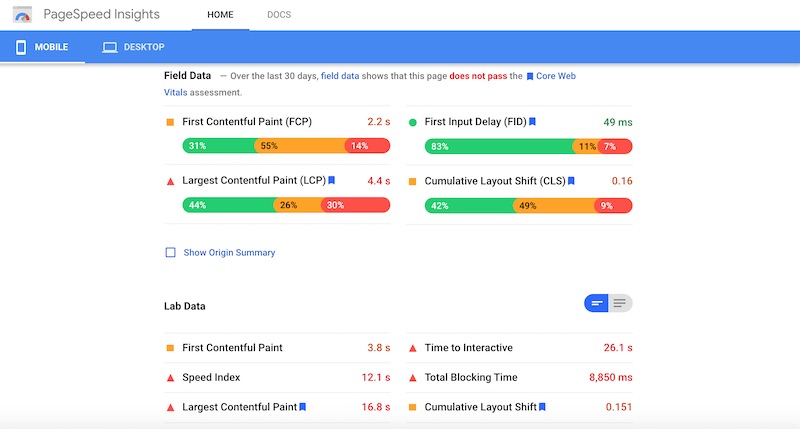Open the DOCS tab
Image resolution: width=800 pixels, height=429 pixels.
(x=279, y=15)
